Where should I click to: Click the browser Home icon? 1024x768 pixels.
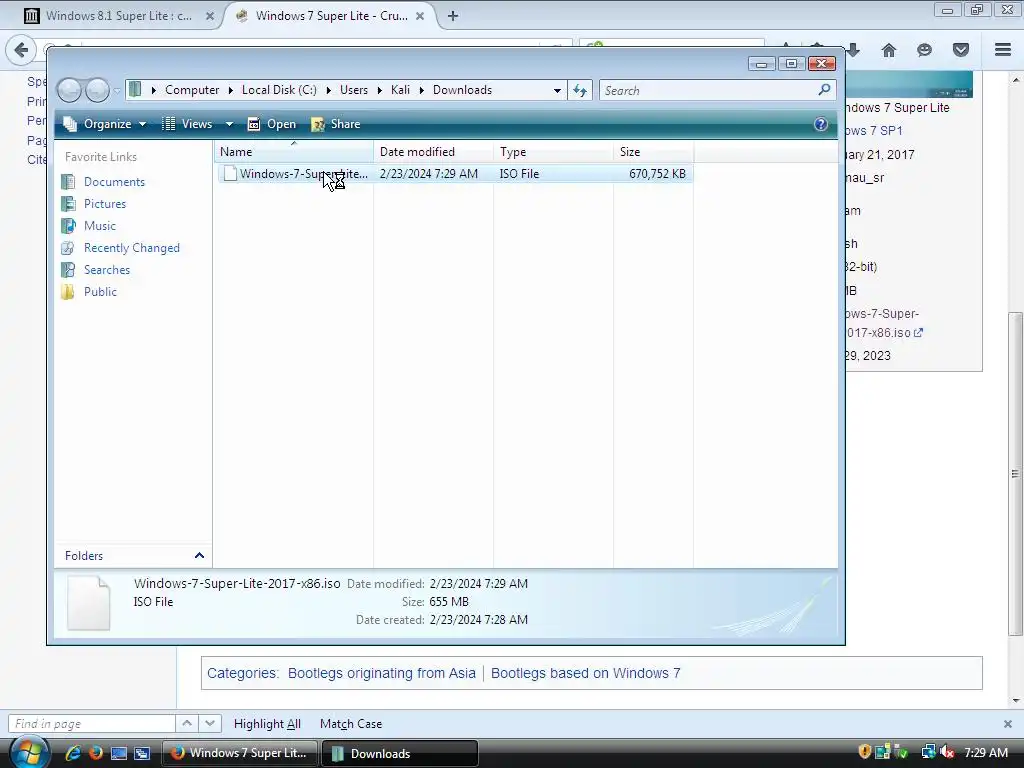(889, 50)
